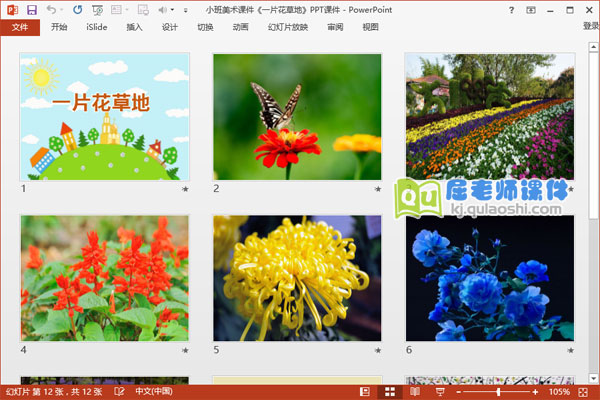Switch to Reading view icon

[x=415, y=392]
